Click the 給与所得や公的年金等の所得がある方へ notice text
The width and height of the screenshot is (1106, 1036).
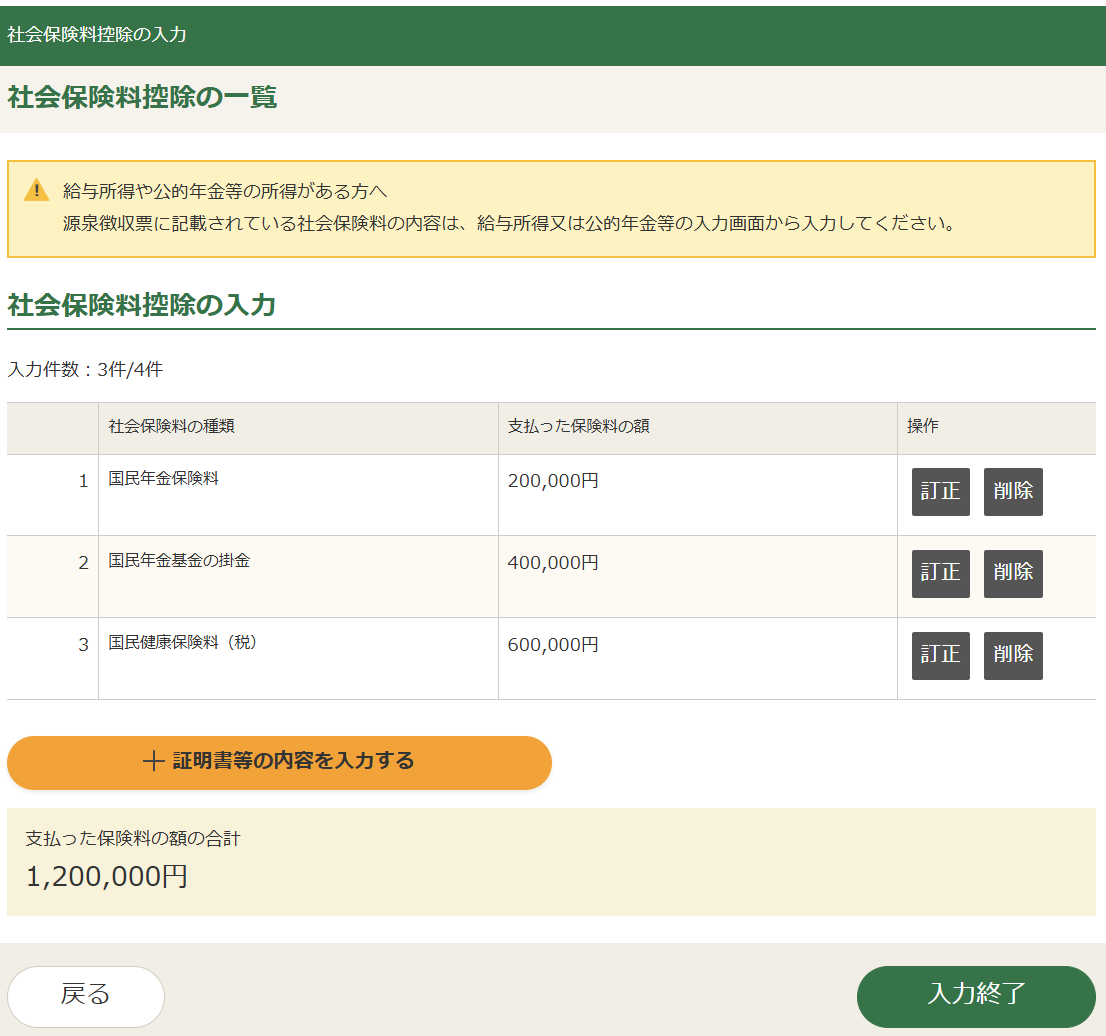pyautogui.click(x=224, y=191)
